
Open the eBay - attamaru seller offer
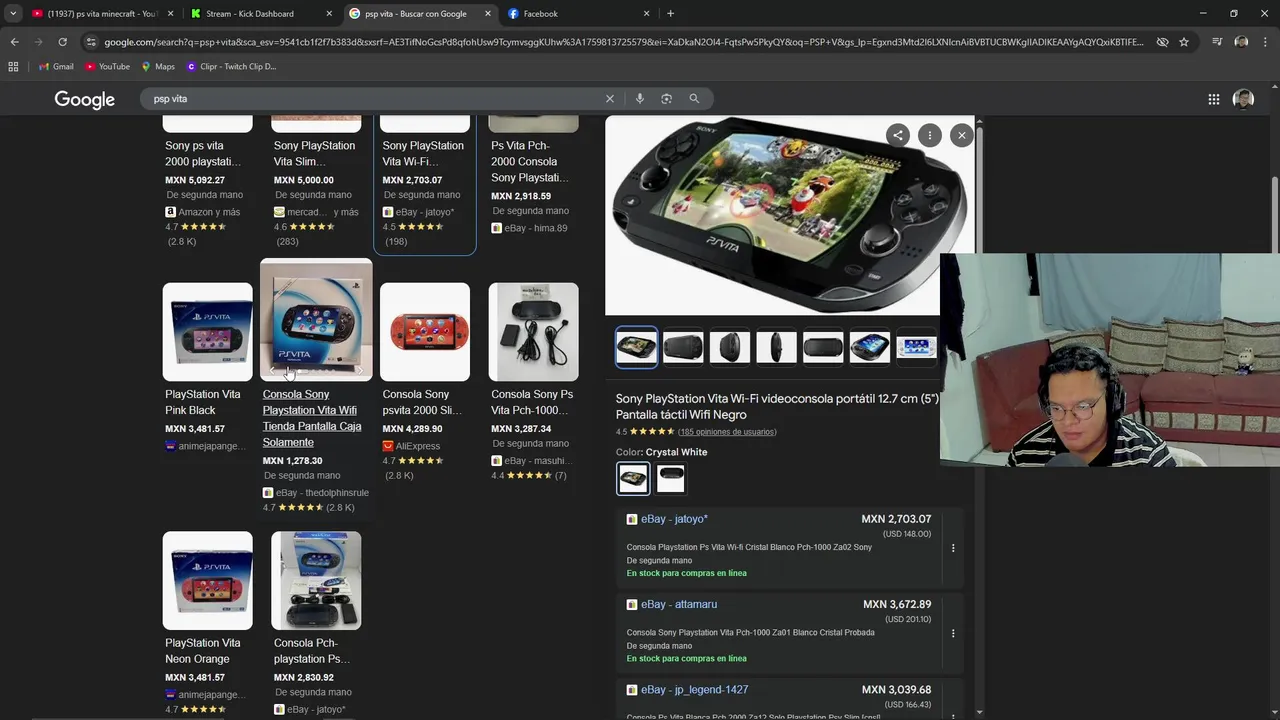[679, 604]
